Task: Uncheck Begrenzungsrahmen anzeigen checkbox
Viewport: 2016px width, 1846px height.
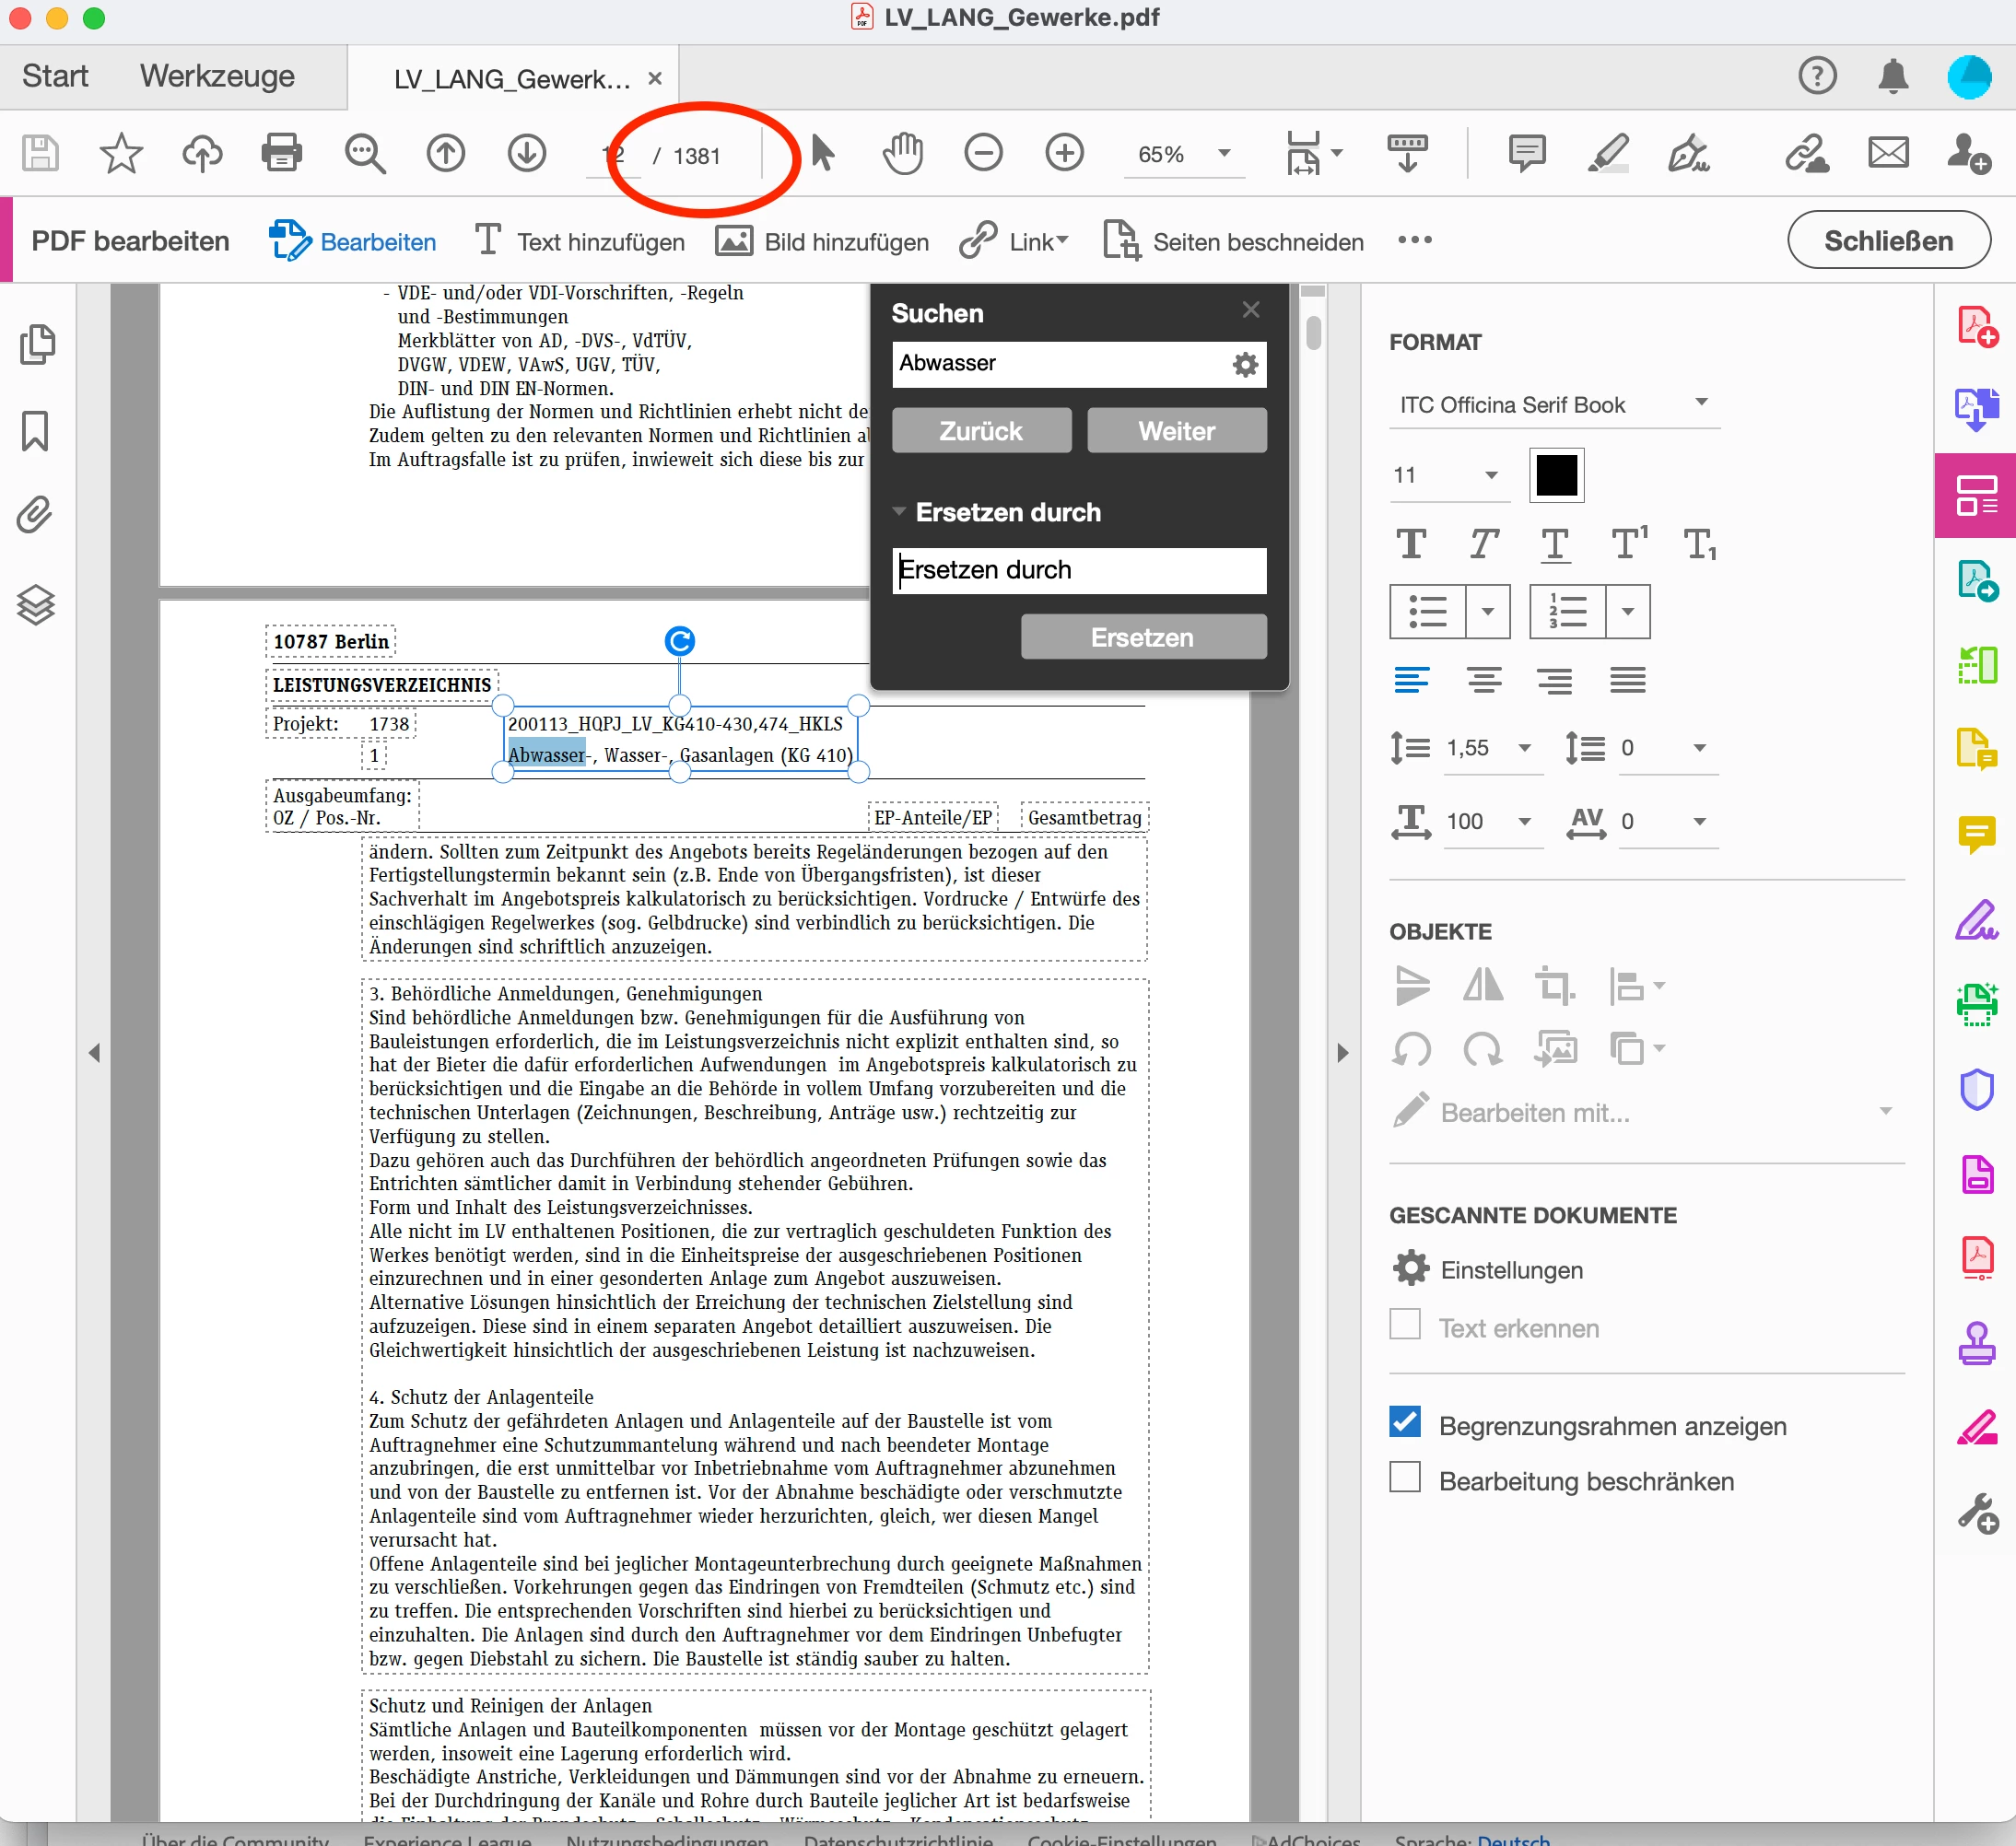Action: 1405,1422
